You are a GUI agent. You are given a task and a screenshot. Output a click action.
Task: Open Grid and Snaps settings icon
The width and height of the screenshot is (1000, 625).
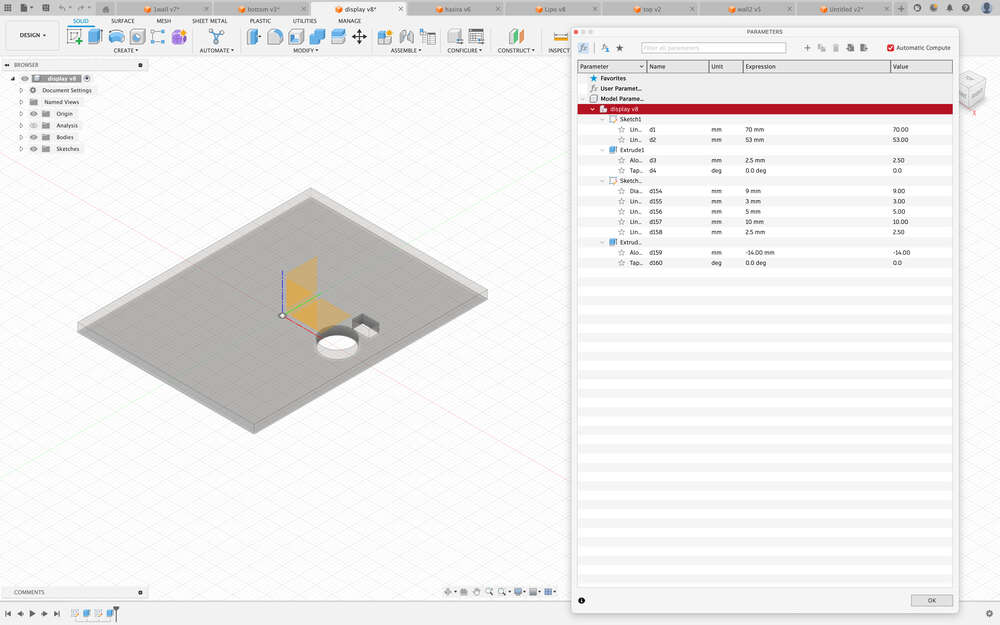pyautogui.click(x=548, y=592)
